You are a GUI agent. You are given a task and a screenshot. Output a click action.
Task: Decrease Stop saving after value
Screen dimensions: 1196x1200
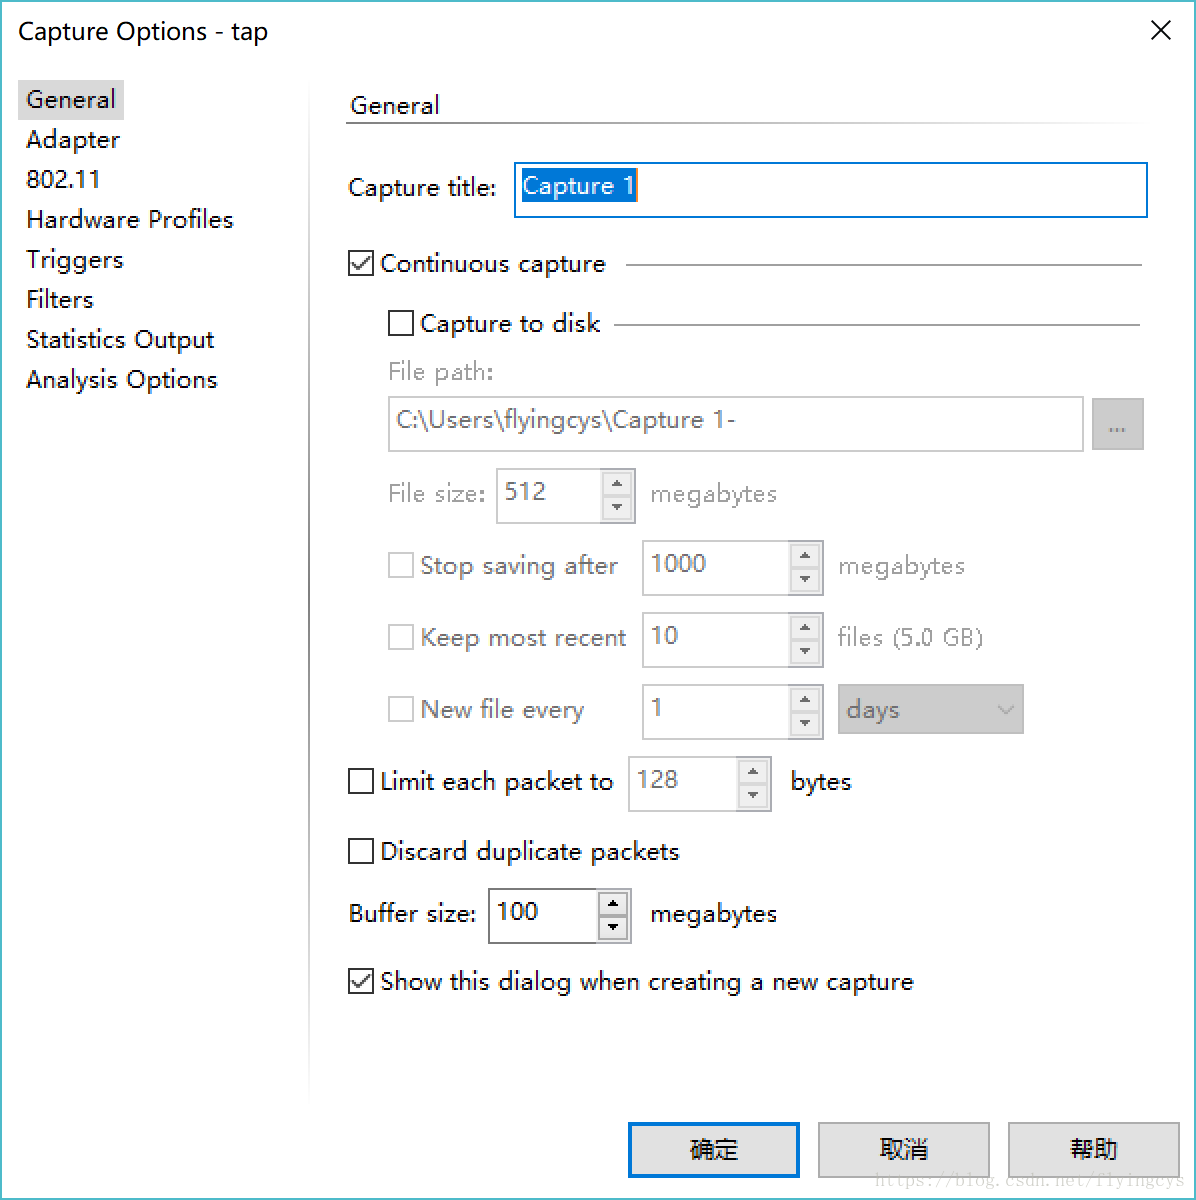805,580
